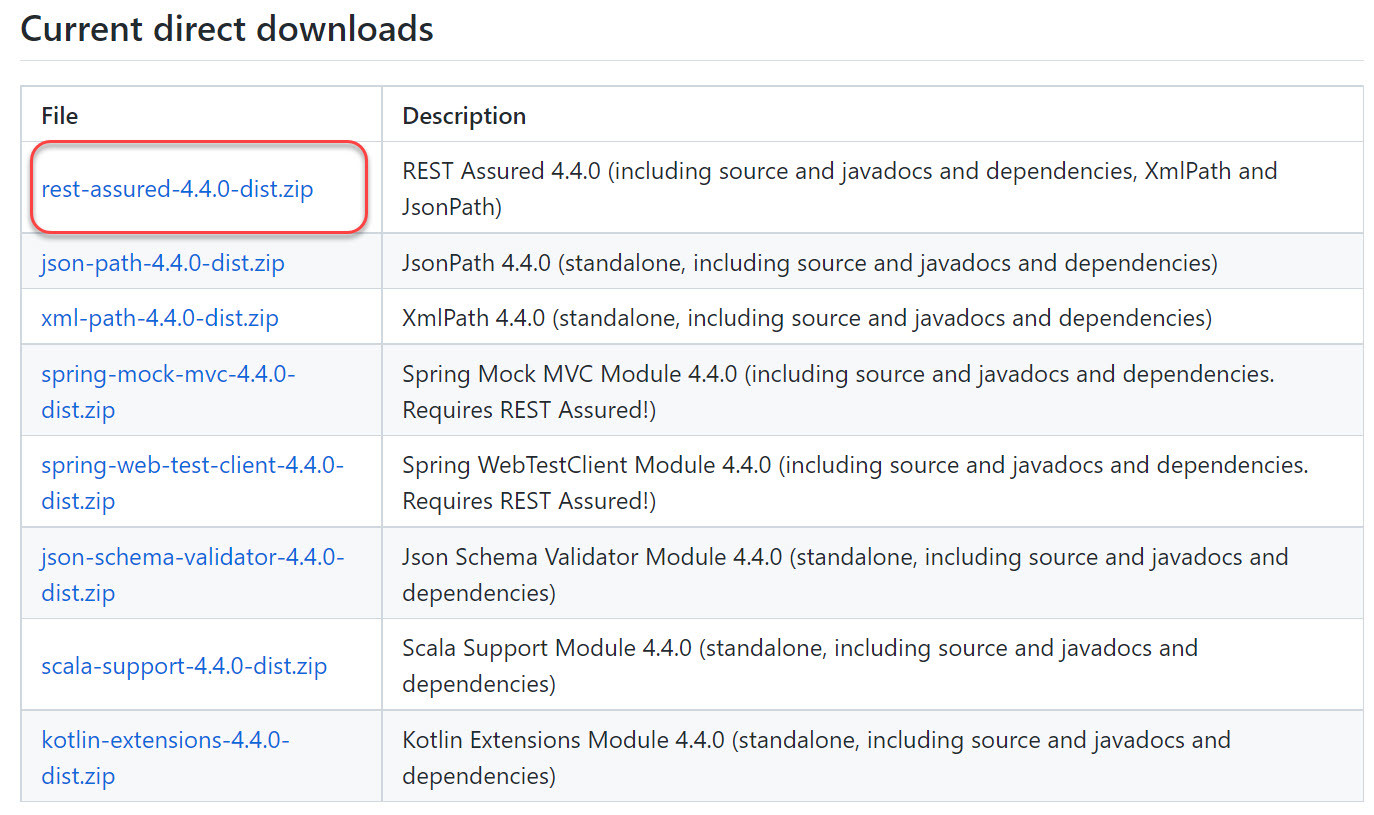Screen dimensions: 1374x815
Task: Click the 'Current direct downloads' heading
Action: 227,29
